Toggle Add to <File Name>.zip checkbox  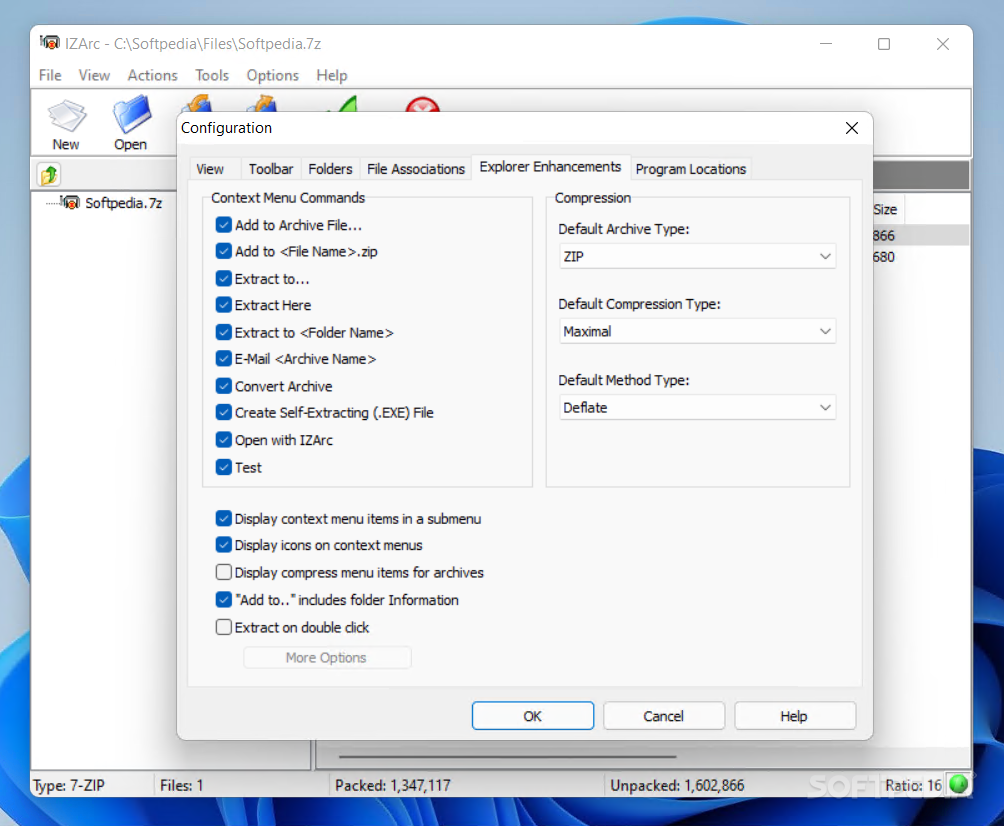coord(223,251)
